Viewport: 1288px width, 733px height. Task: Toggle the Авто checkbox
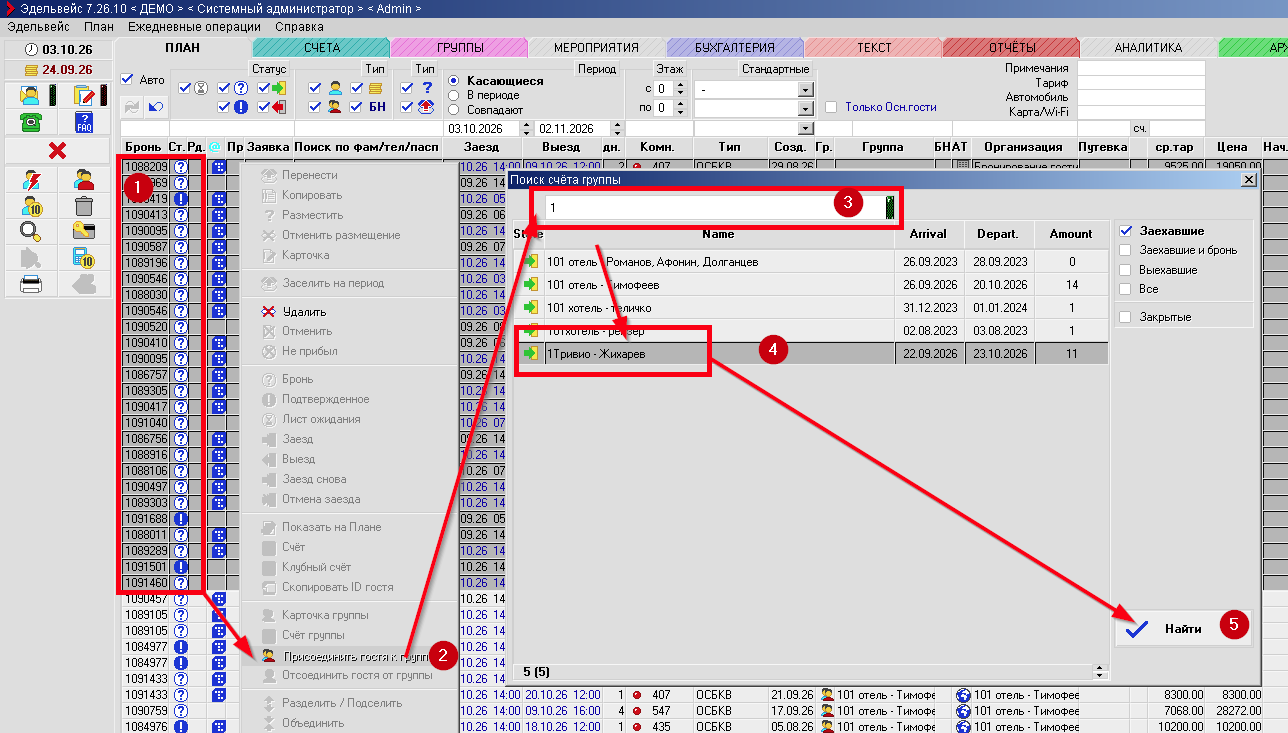[x=127, y=80]
